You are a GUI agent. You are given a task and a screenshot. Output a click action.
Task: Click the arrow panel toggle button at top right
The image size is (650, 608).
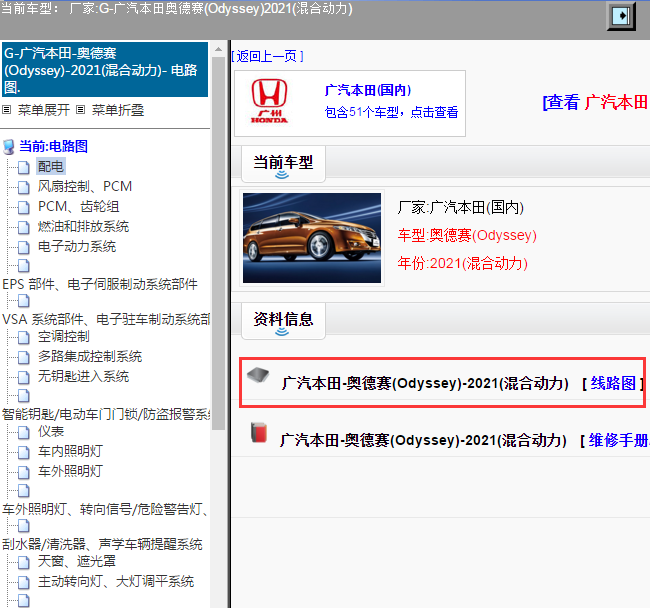621,16
